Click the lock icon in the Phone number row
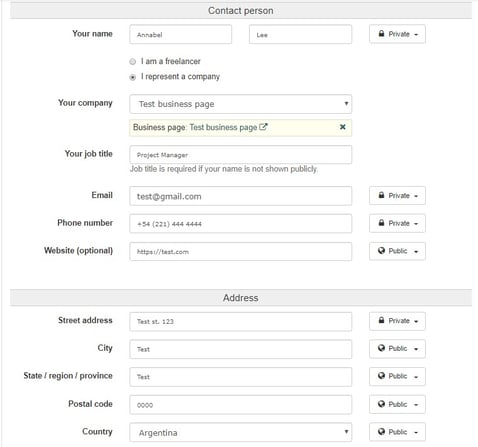The width and height of the screenshot is (478, 447). coord(381,223)
